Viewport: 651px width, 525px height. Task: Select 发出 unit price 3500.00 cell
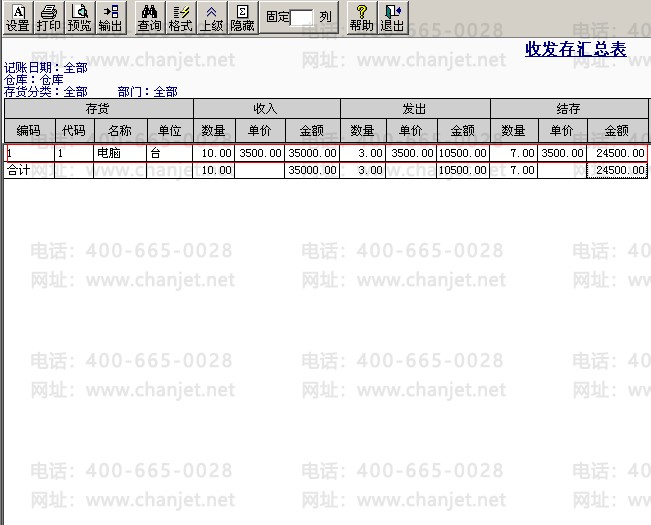pos(411,153)
